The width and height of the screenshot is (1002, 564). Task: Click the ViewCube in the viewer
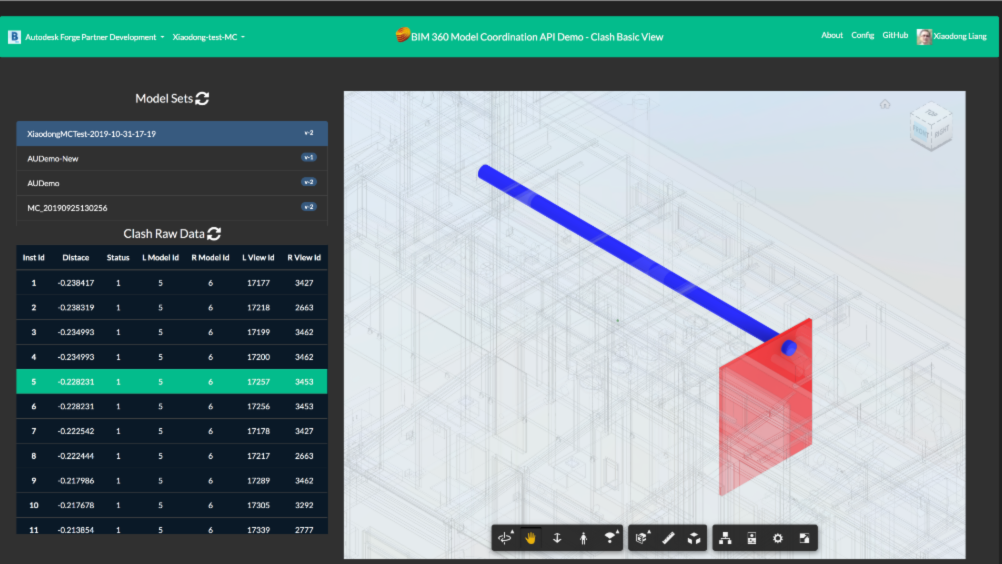click(931, 127)
